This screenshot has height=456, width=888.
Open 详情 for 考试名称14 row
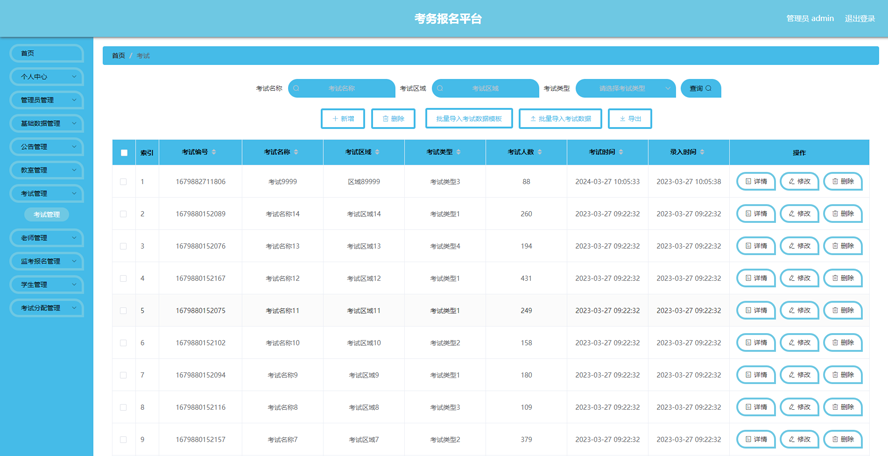click(756, 214)
